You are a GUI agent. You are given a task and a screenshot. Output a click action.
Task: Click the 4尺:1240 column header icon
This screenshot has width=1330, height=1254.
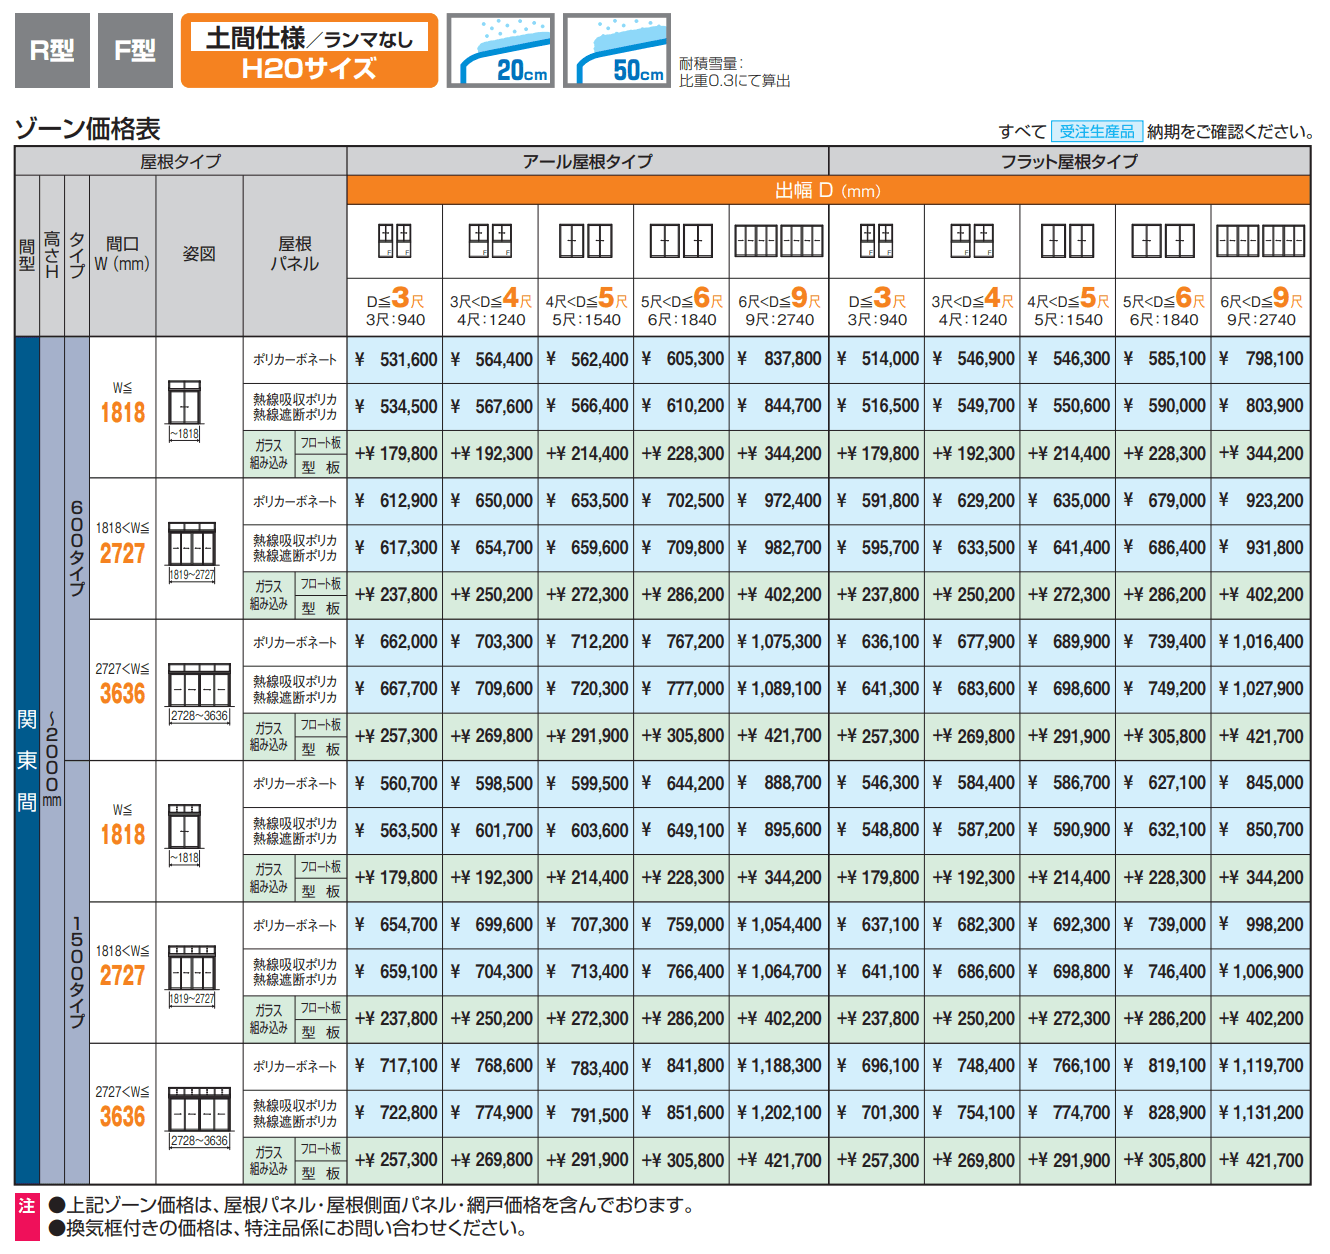pyautogui.click(x=492, y=238)
